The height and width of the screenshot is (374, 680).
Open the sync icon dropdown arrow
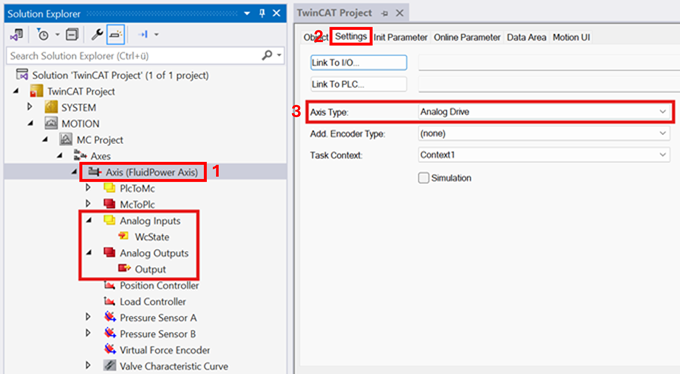pyautogui.click(x=157, y=35)
